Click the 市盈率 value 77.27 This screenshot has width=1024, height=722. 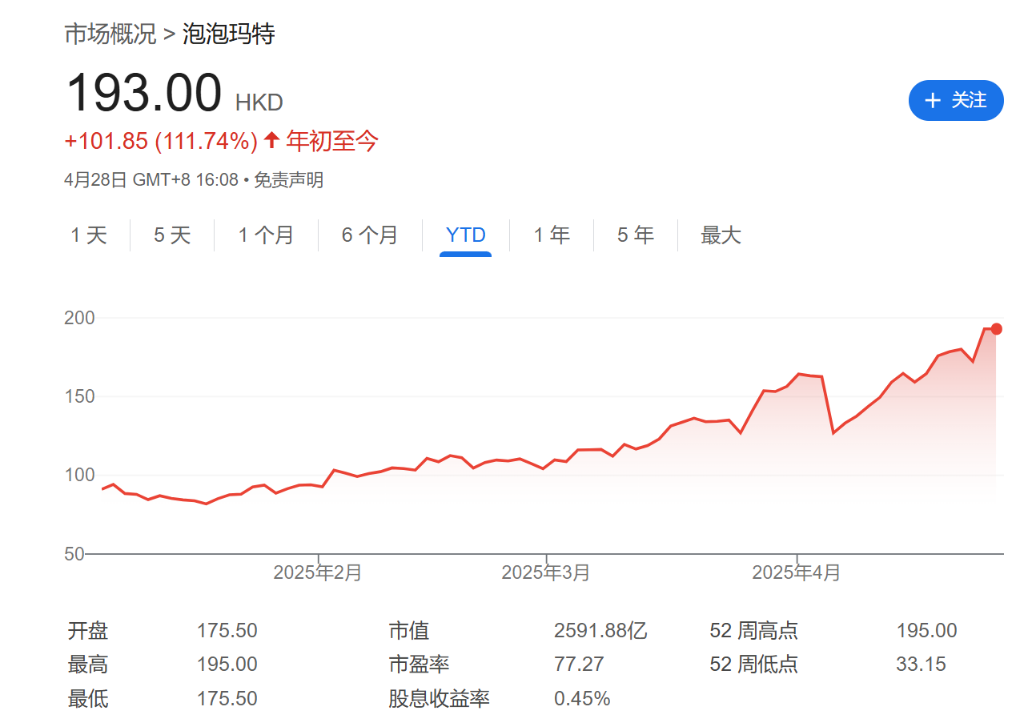click(x=579, y=665)
